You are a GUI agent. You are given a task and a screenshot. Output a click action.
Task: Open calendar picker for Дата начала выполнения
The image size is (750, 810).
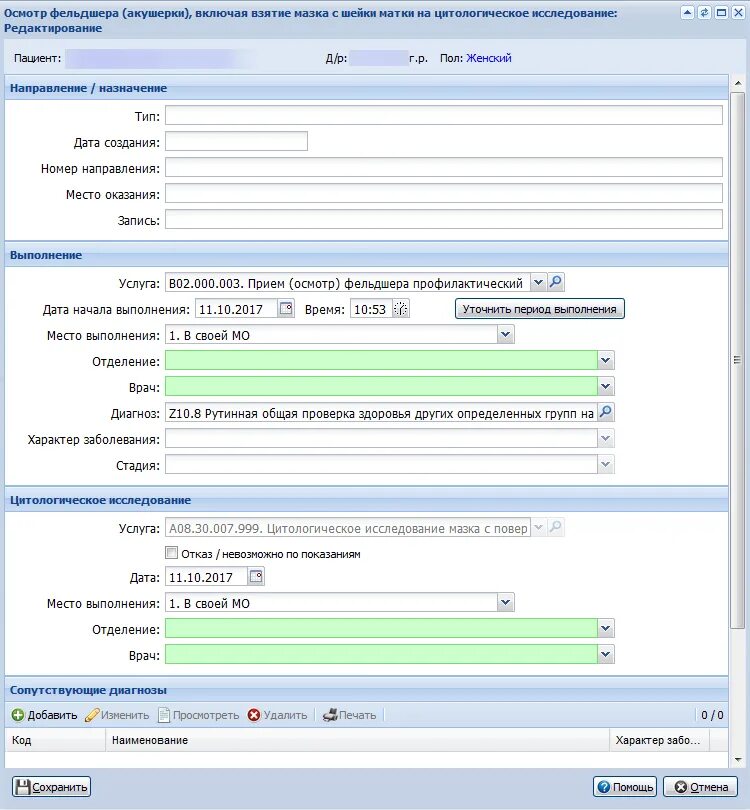tap(286, 309)
